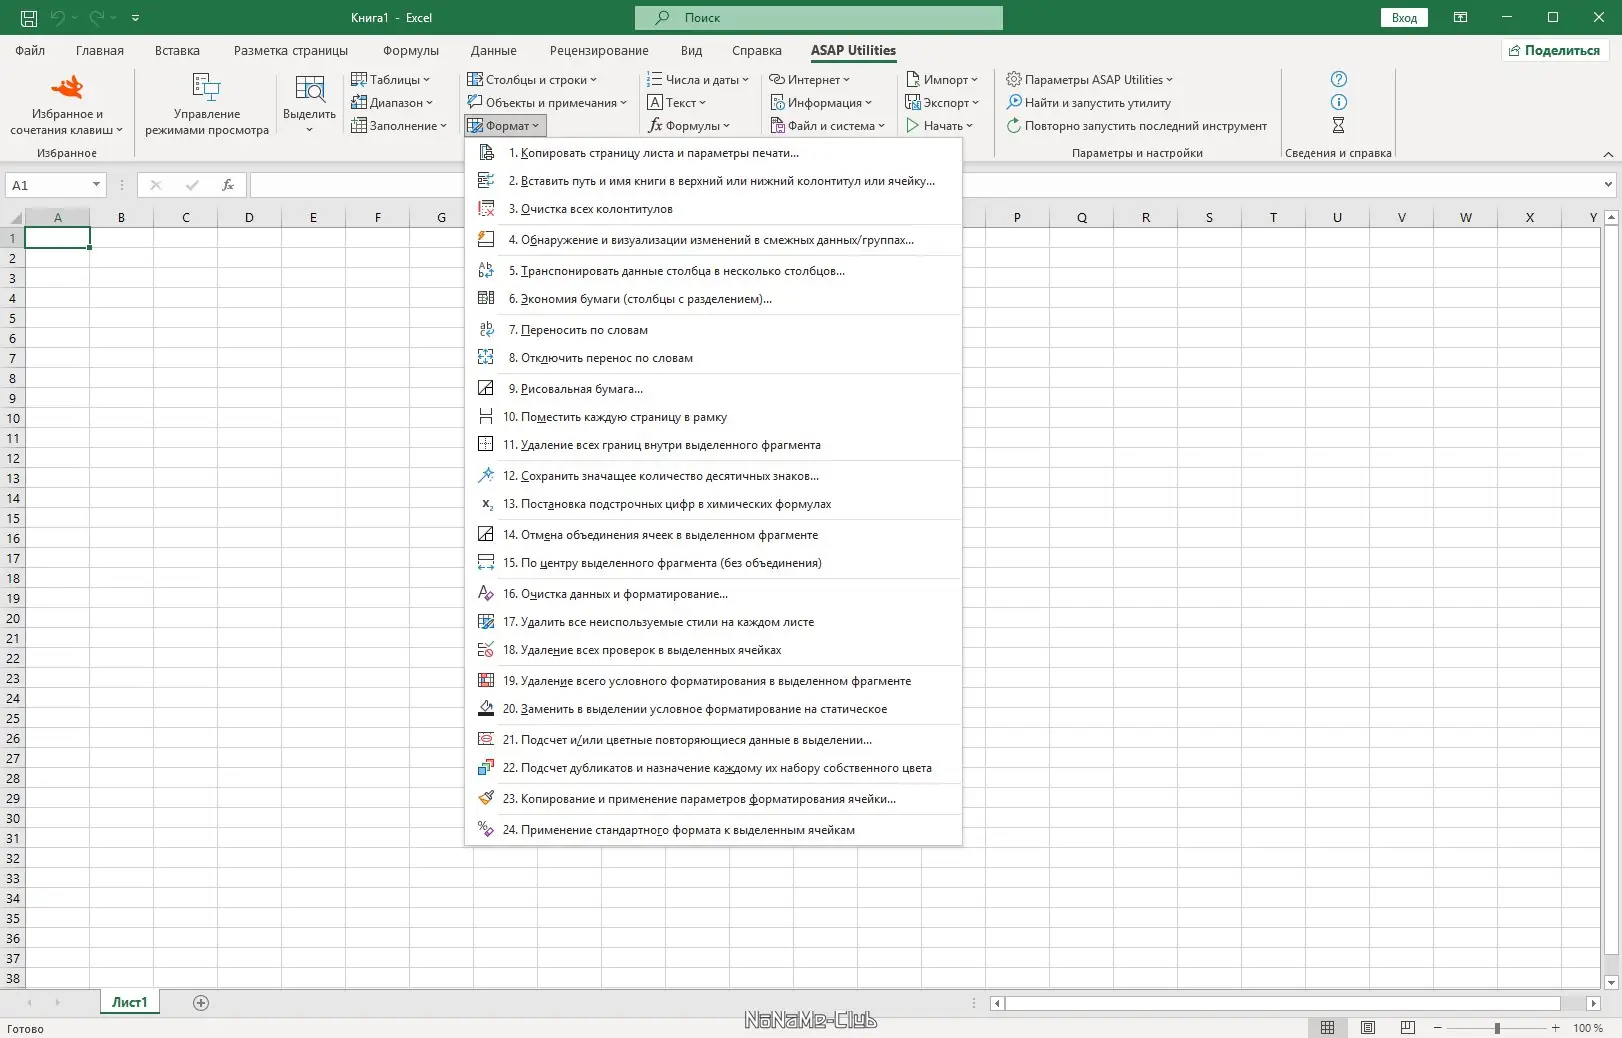Click the Начать start button

click(x=938, y=126)
